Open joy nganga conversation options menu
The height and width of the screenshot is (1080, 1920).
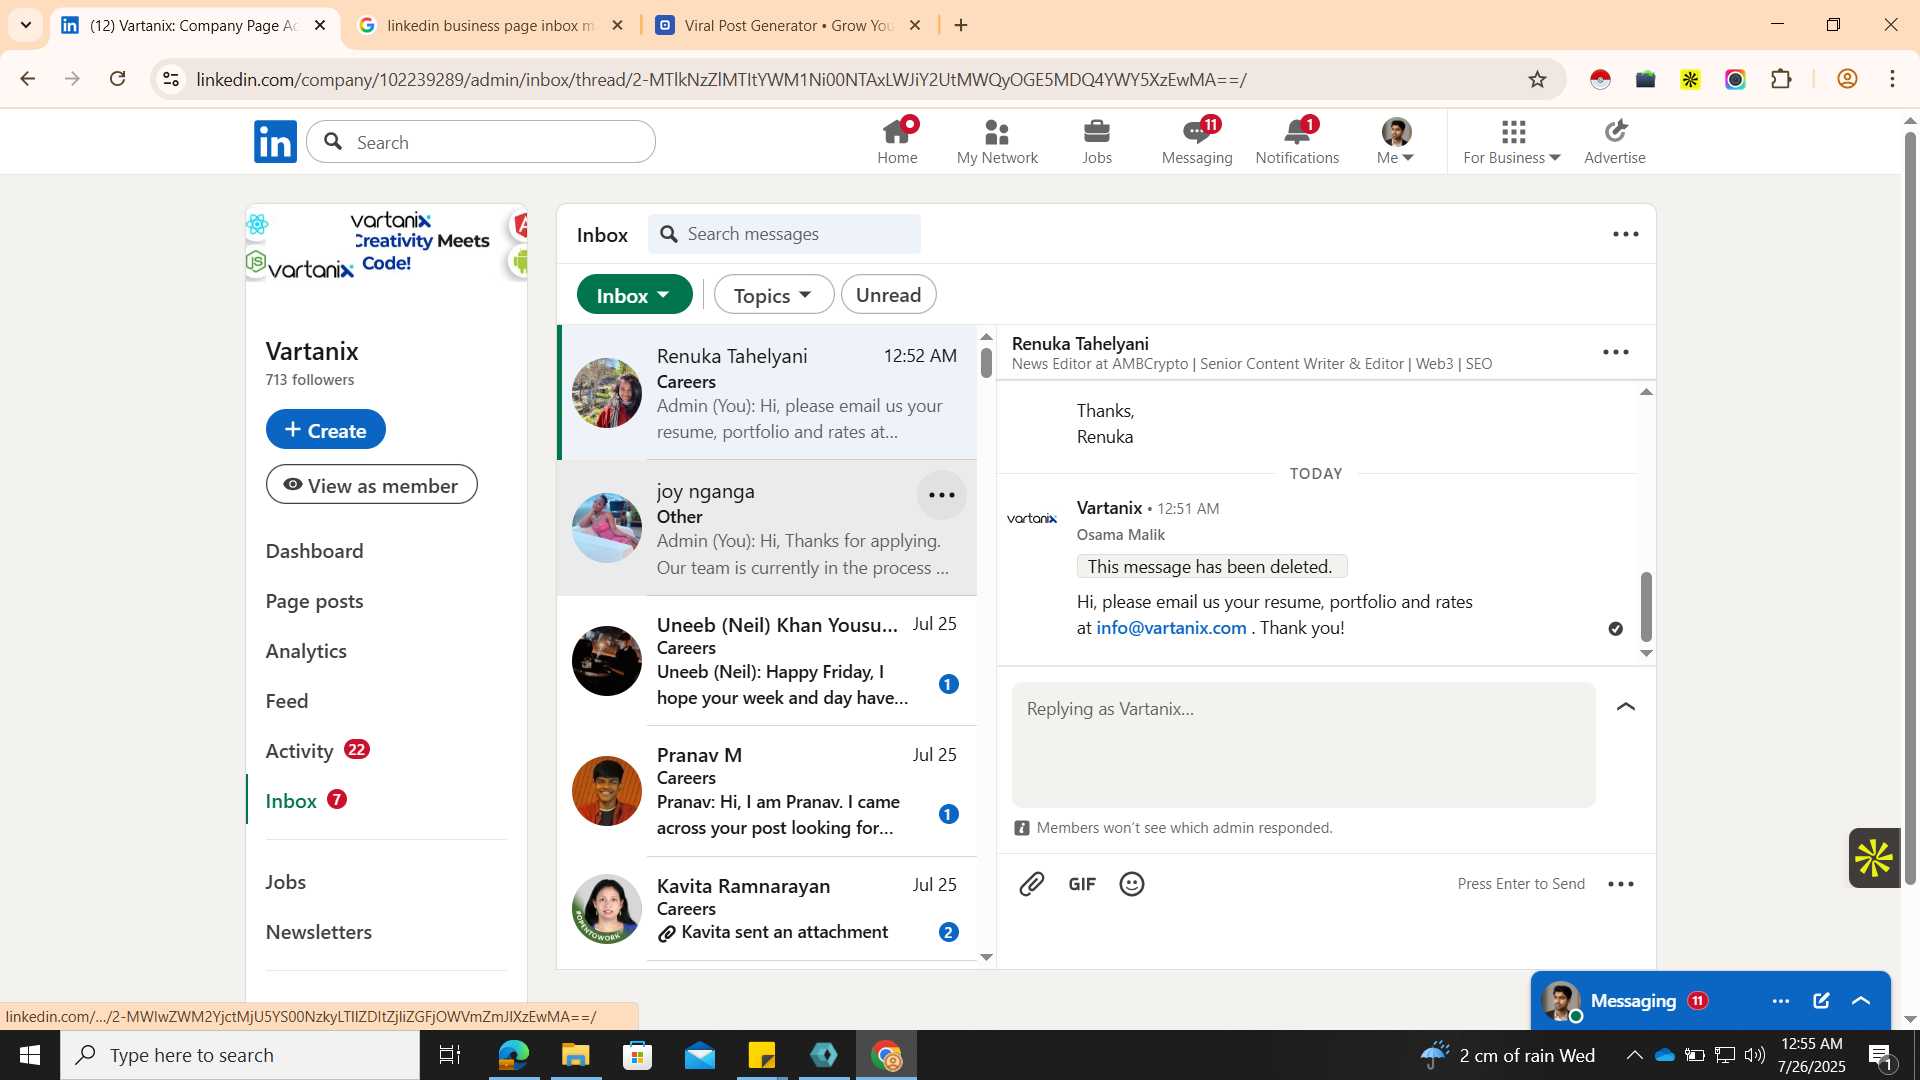click(x=942, y=495)
